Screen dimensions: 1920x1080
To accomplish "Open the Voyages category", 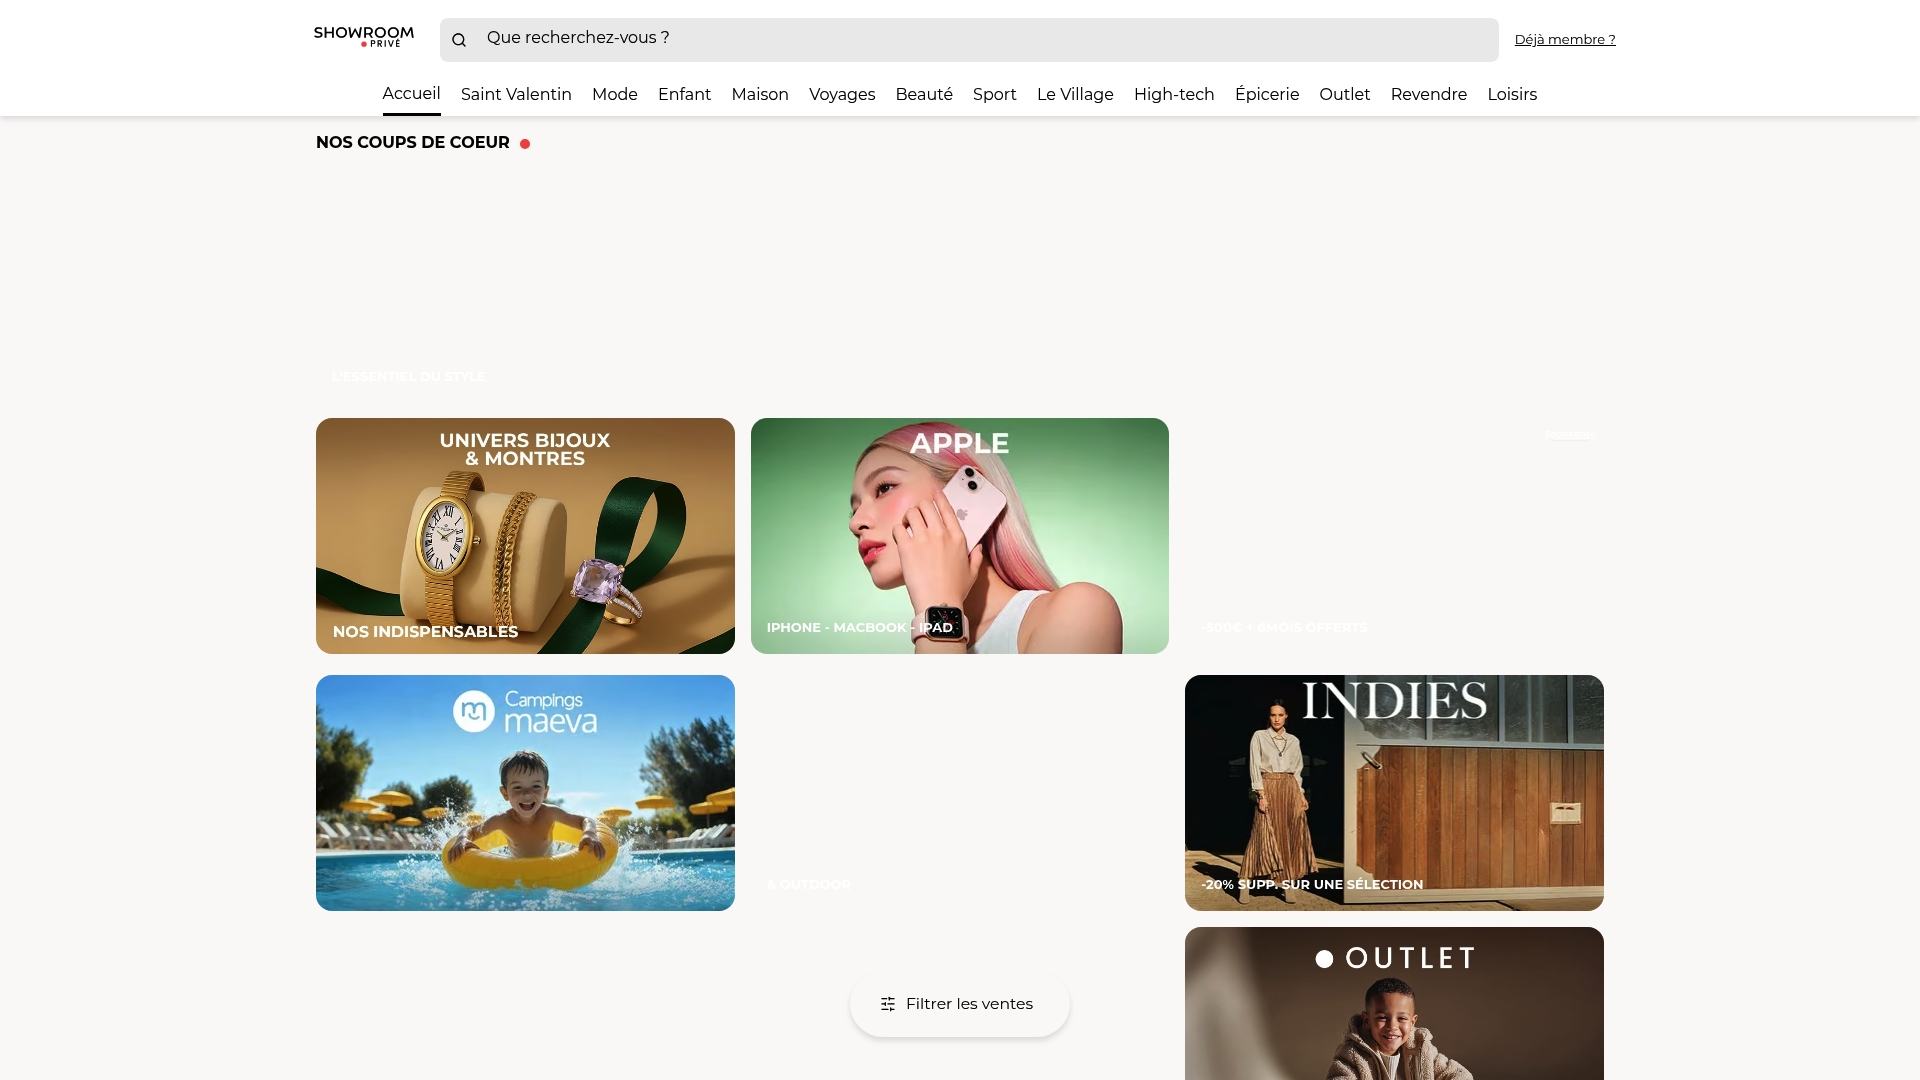I will 841,95.
